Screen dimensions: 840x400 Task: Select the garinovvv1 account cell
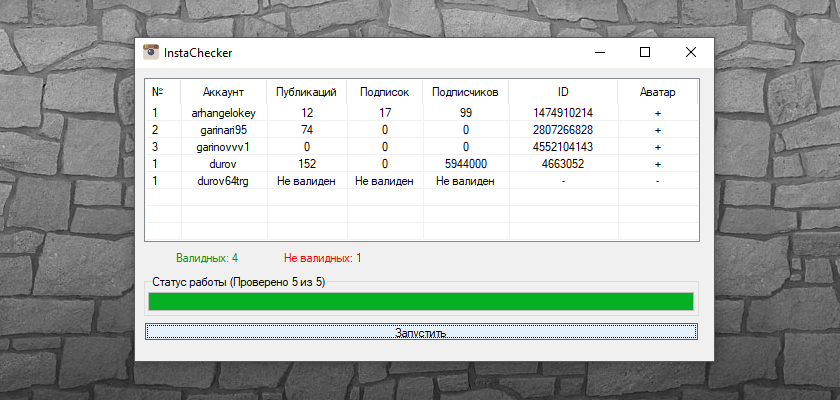(224, 147)
